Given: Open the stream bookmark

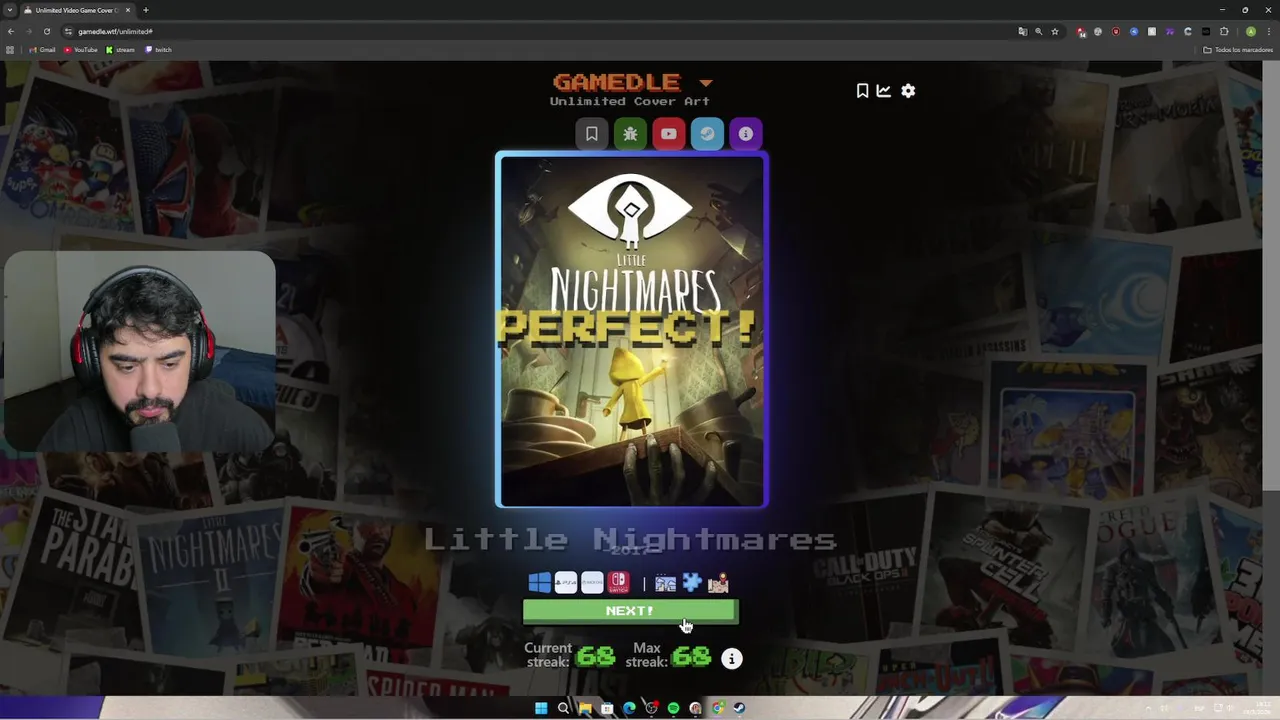Looking at the screenshot, I should pos(120,50).
